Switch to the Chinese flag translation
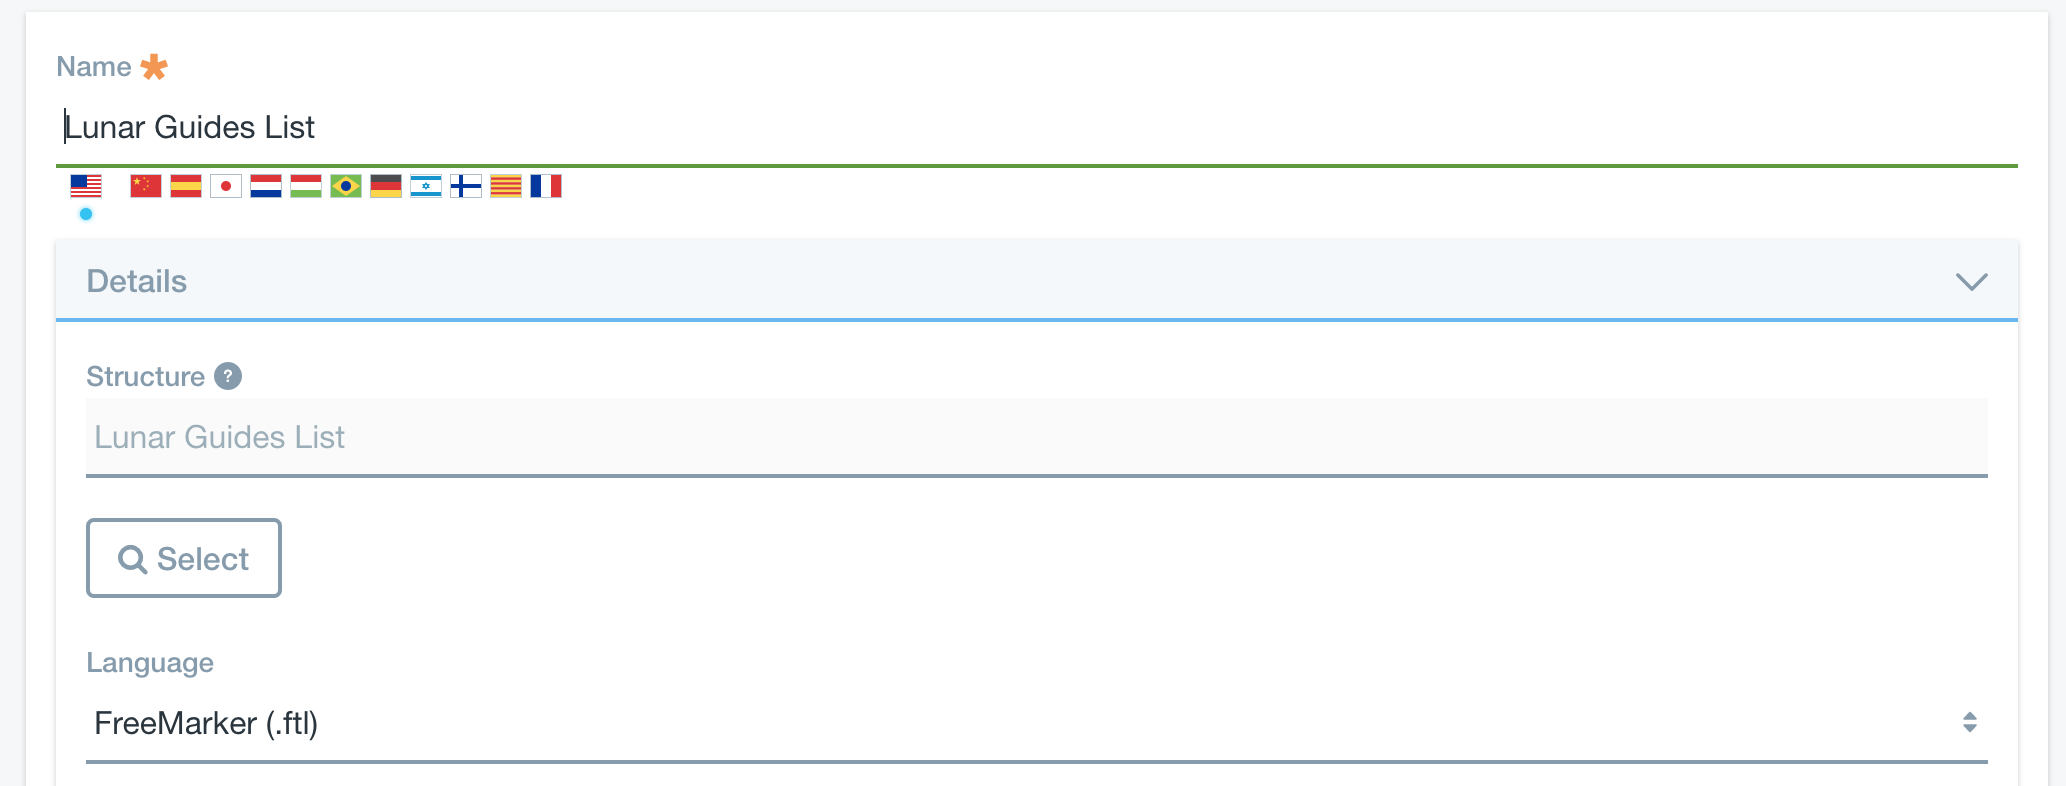The width and height of the screenshot is (2066, 786). click(x=146, y=186)
